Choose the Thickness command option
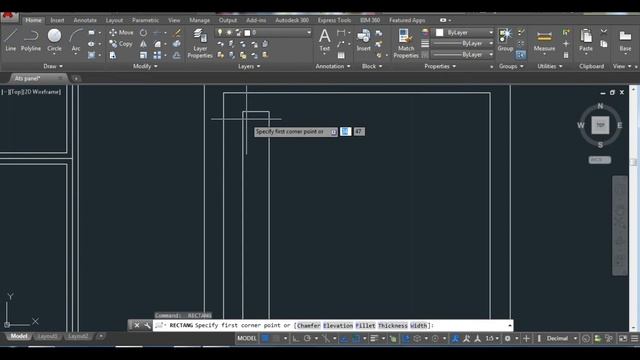 (x=393, y=325)
